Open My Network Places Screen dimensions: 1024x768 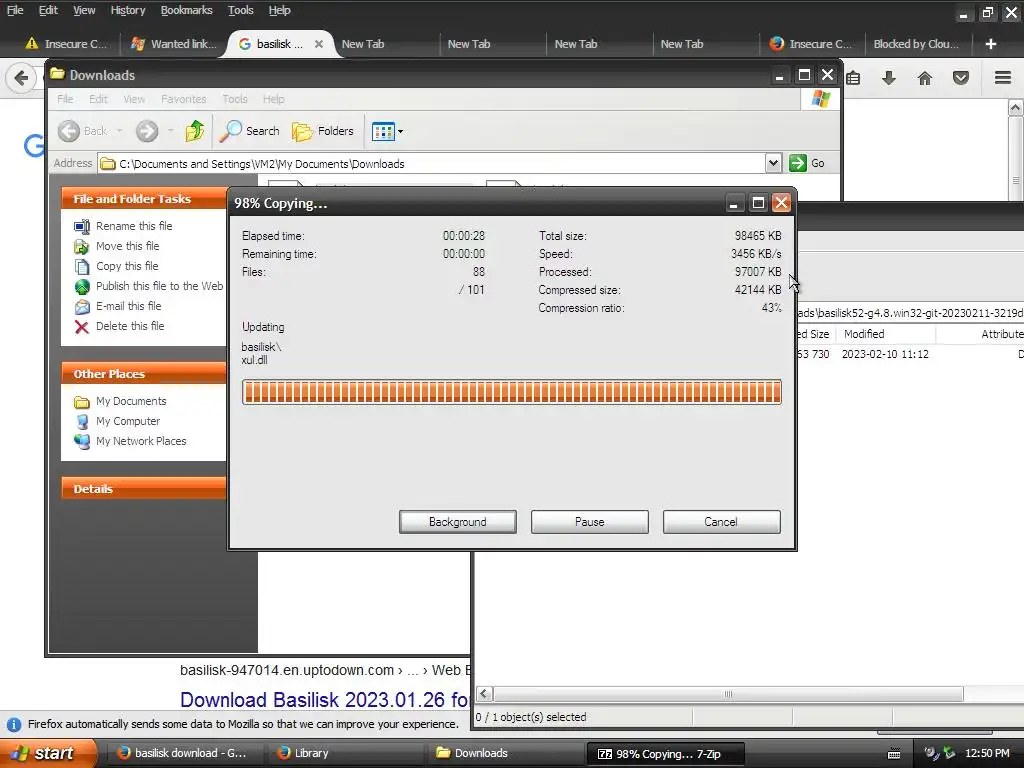(x=141, y=441)
